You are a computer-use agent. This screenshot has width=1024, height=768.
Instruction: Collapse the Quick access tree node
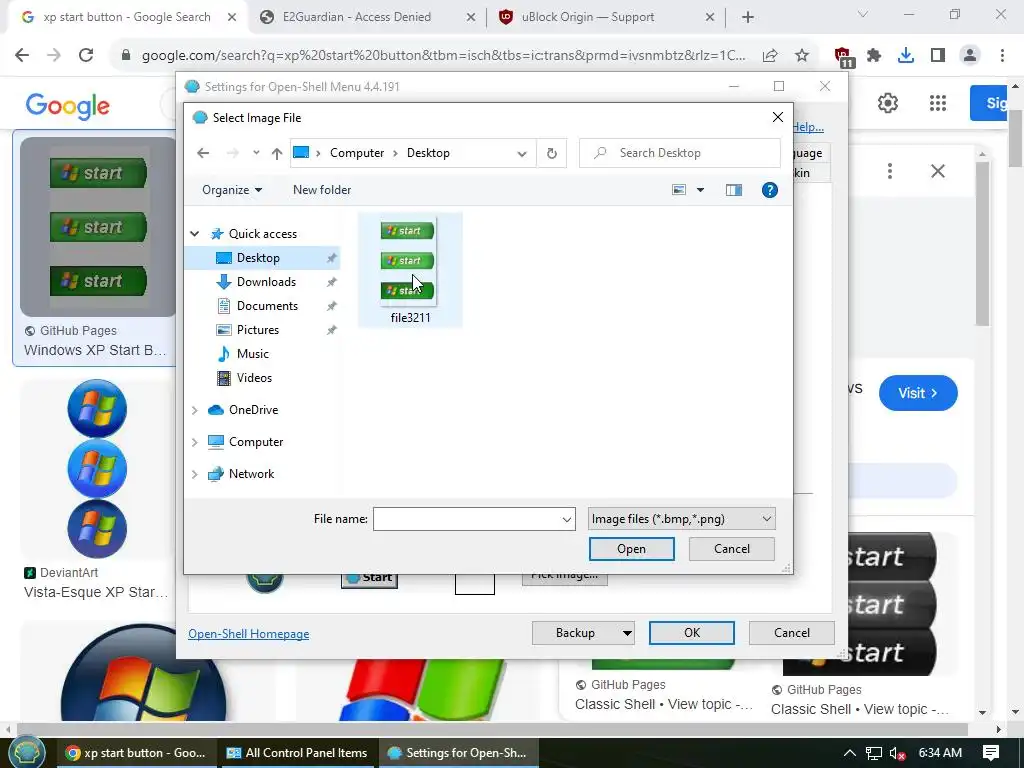195,234
